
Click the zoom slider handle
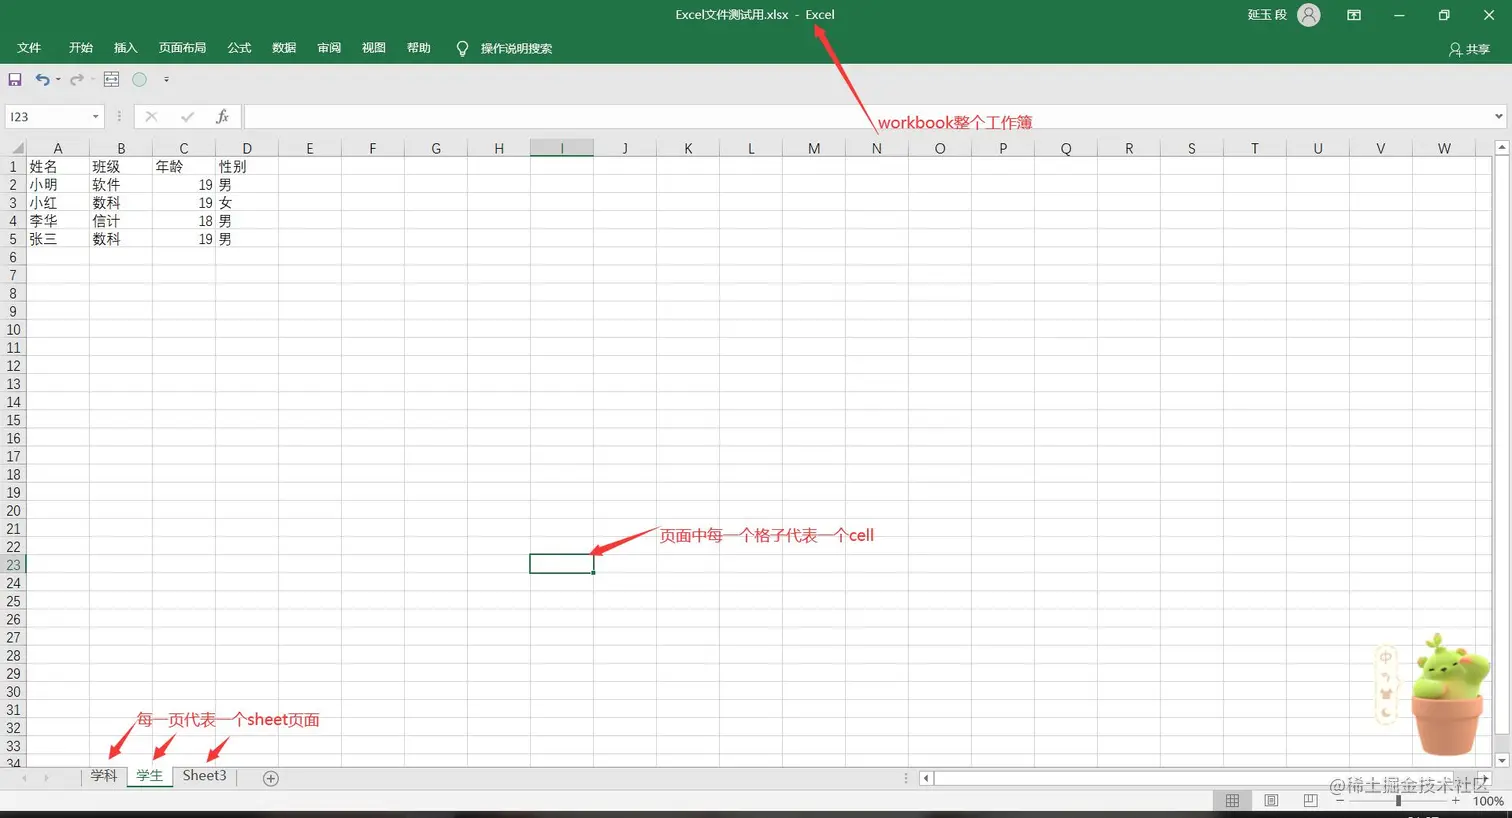1398,801
